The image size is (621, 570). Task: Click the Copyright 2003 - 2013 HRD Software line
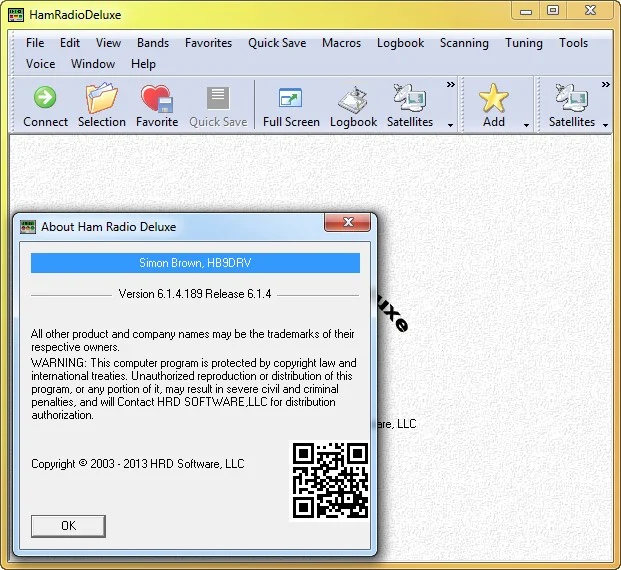pyautogui.click(x=138, y=463)
